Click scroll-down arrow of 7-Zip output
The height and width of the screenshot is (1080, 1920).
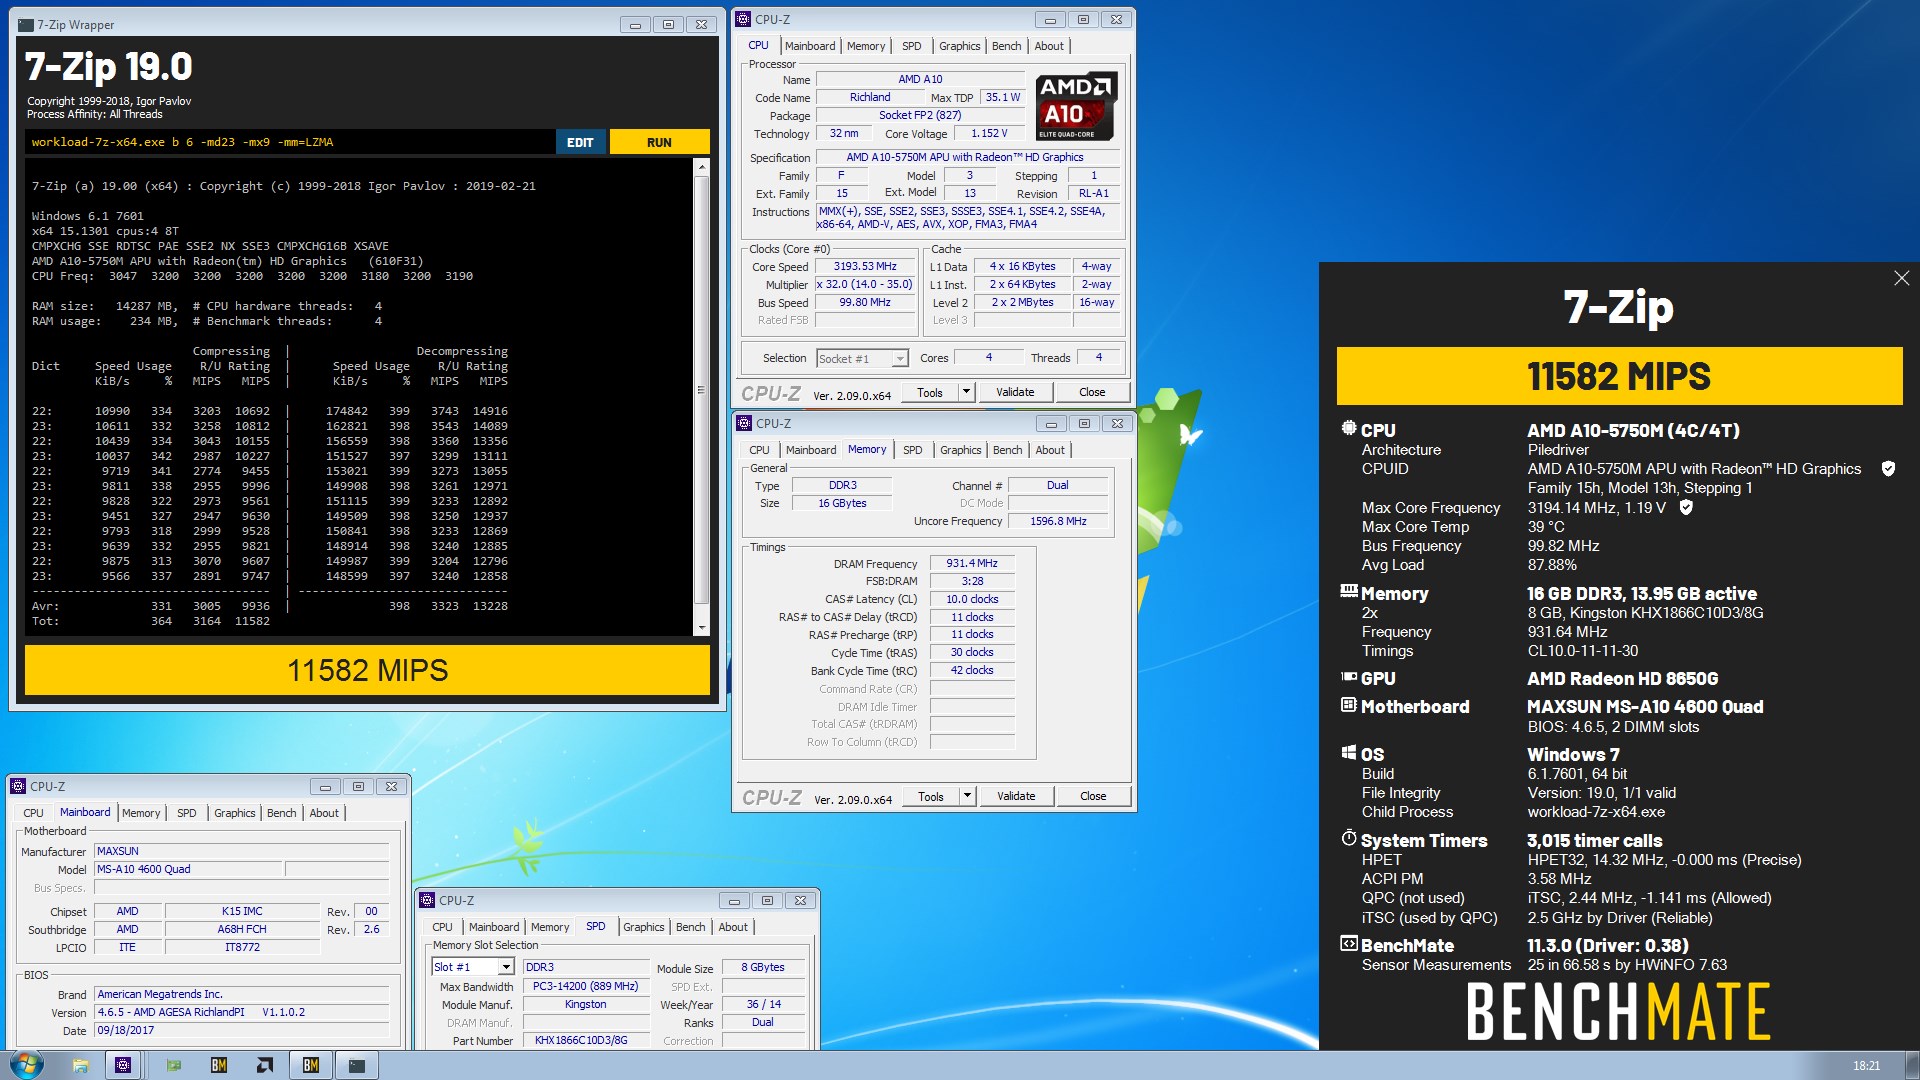coord(701,627)
